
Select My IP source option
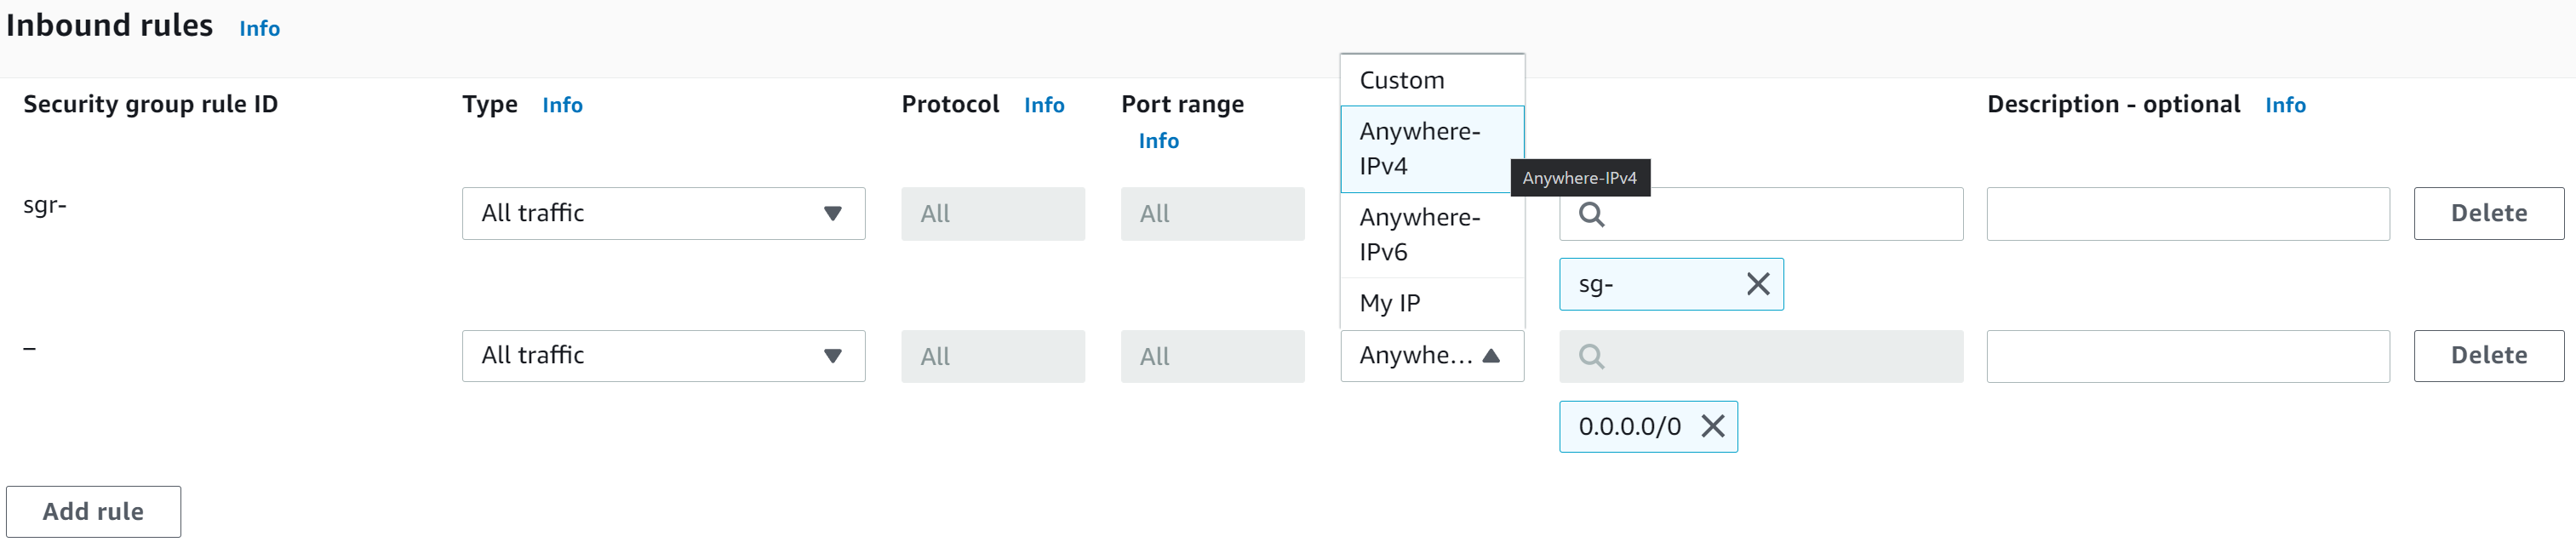click(1389, 303)
